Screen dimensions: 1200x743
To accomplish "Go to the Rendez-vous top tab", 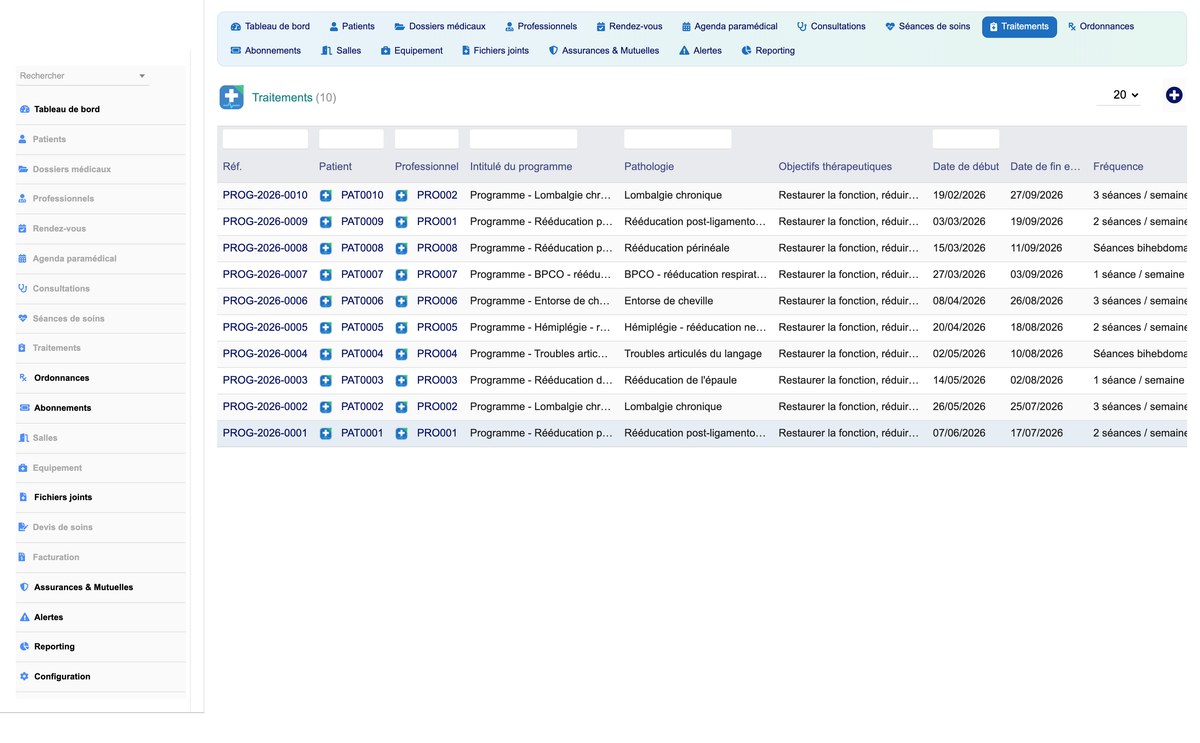I will [629, 26].
